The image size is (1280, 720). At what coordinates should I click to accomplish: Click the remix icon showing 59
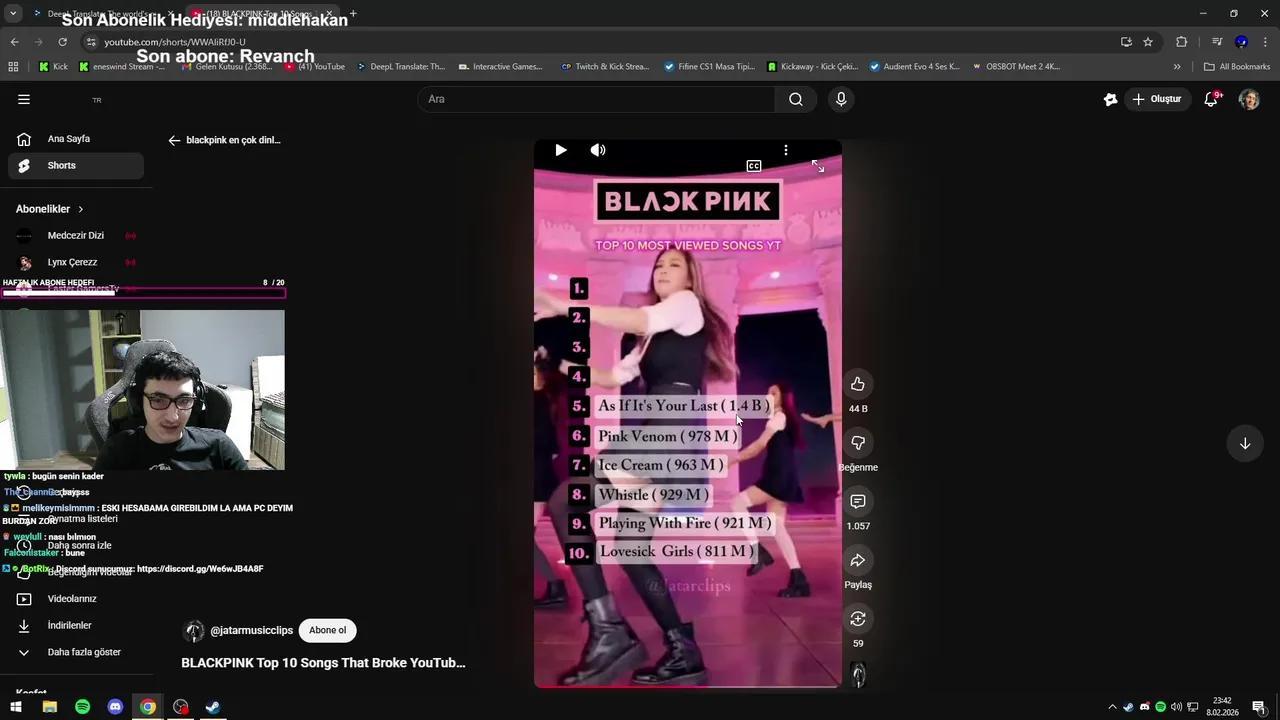[x=858, y=619]
